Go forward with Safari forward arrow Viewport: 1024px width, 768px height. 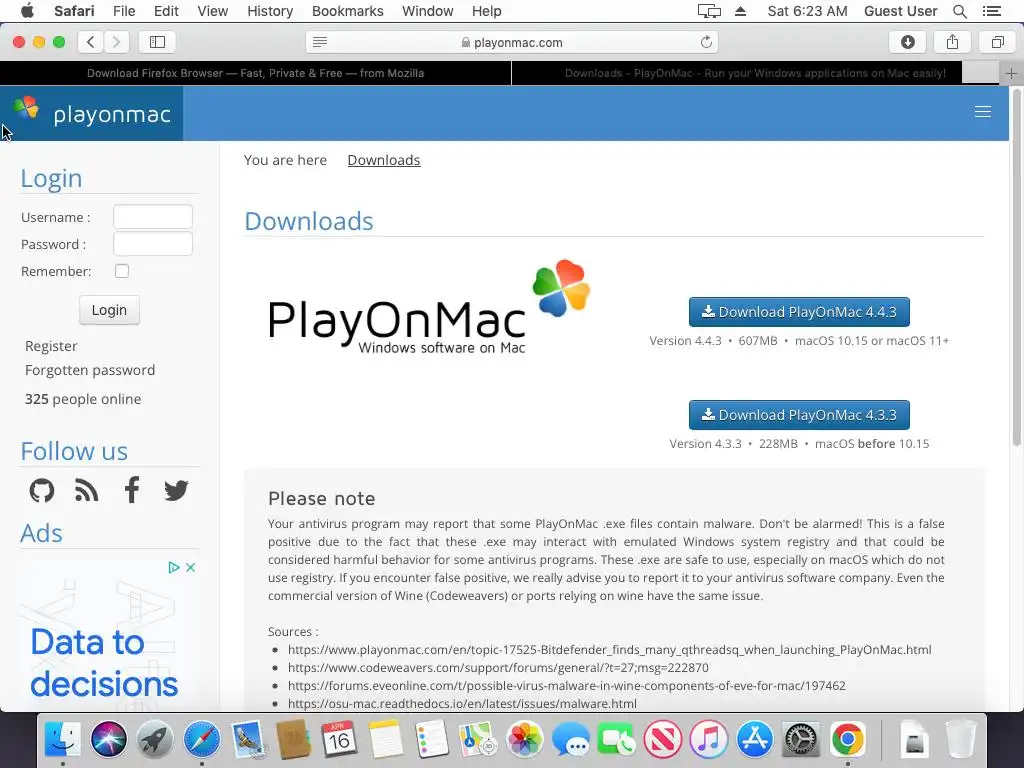pos(116,42)
